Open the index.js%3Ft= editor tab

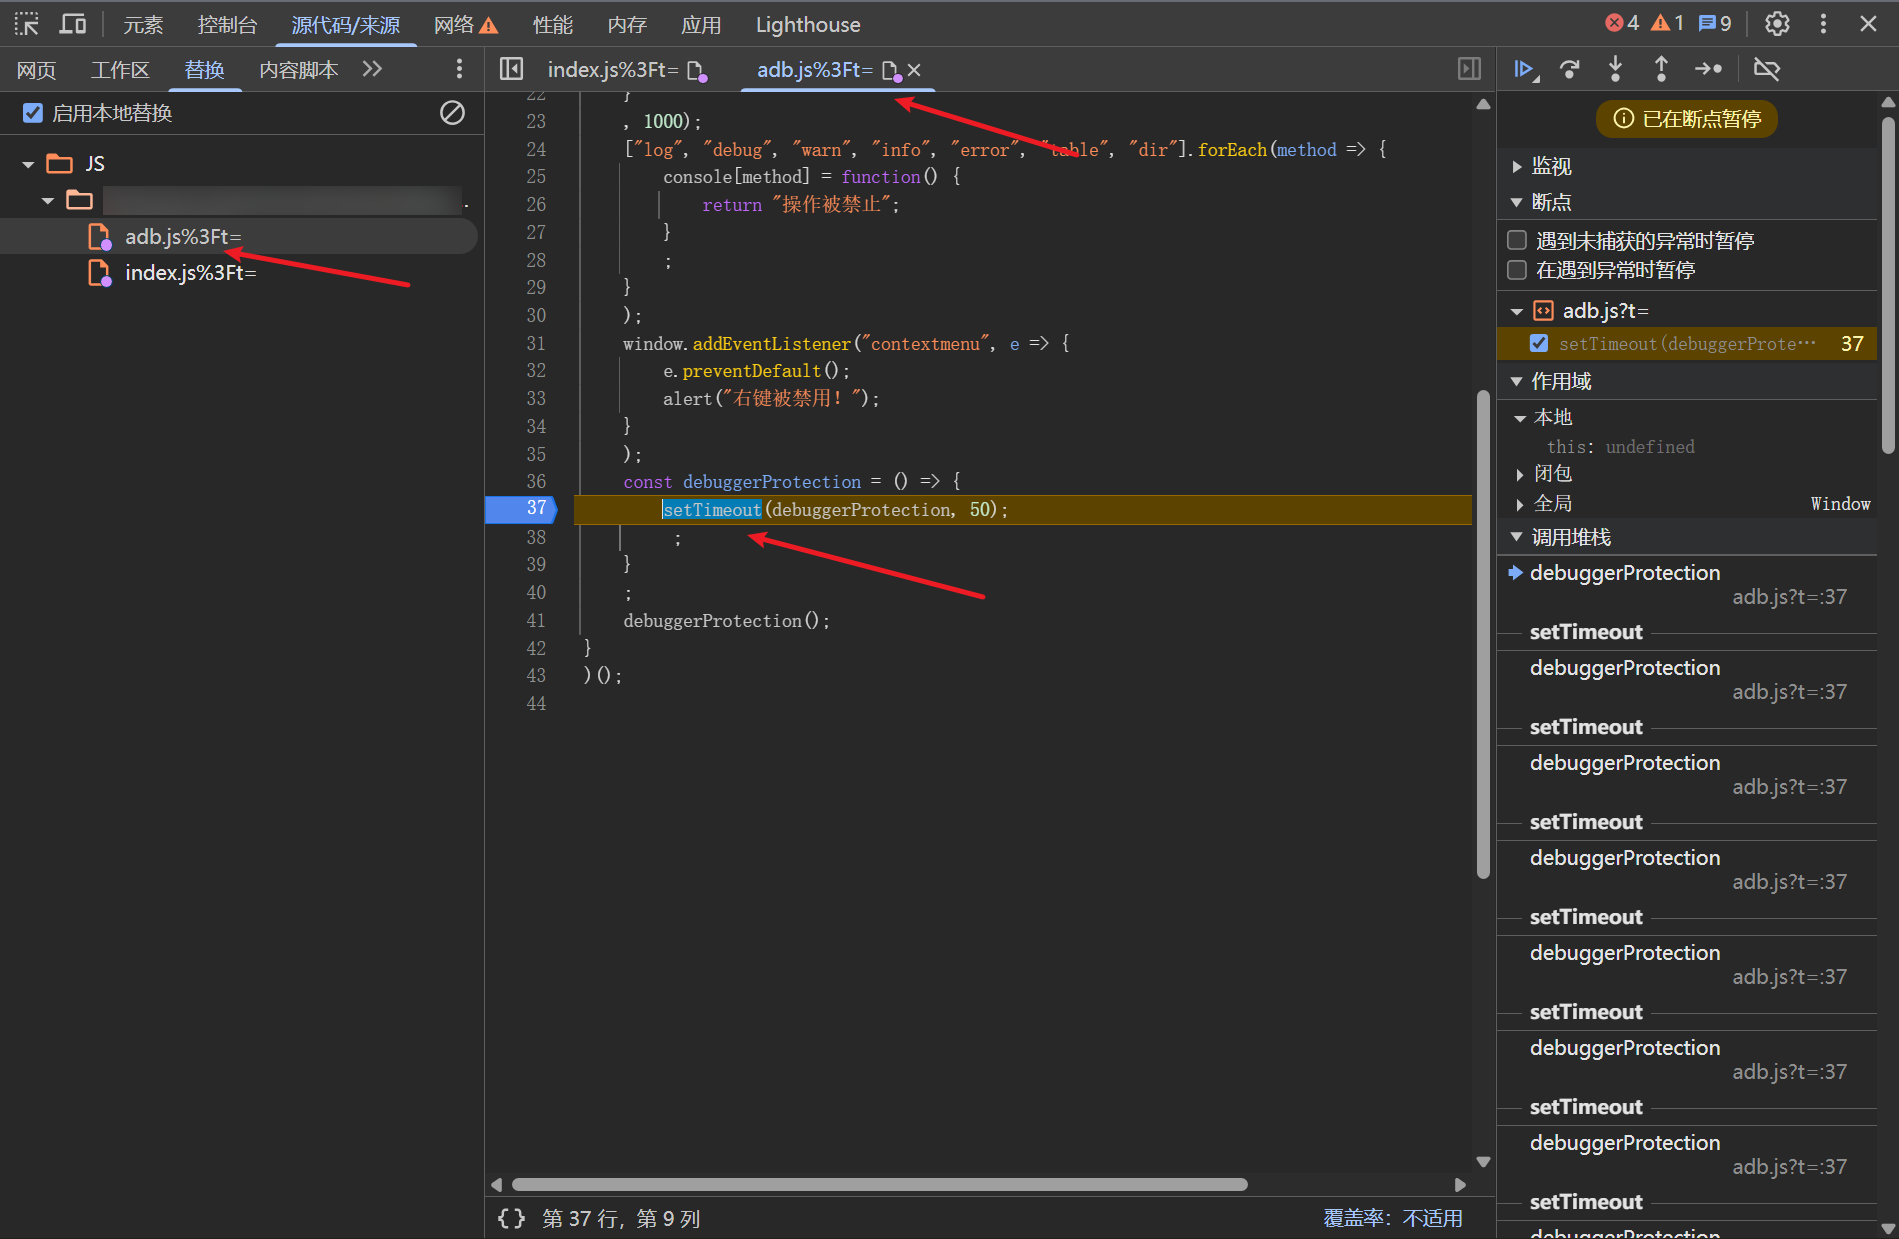612,70
